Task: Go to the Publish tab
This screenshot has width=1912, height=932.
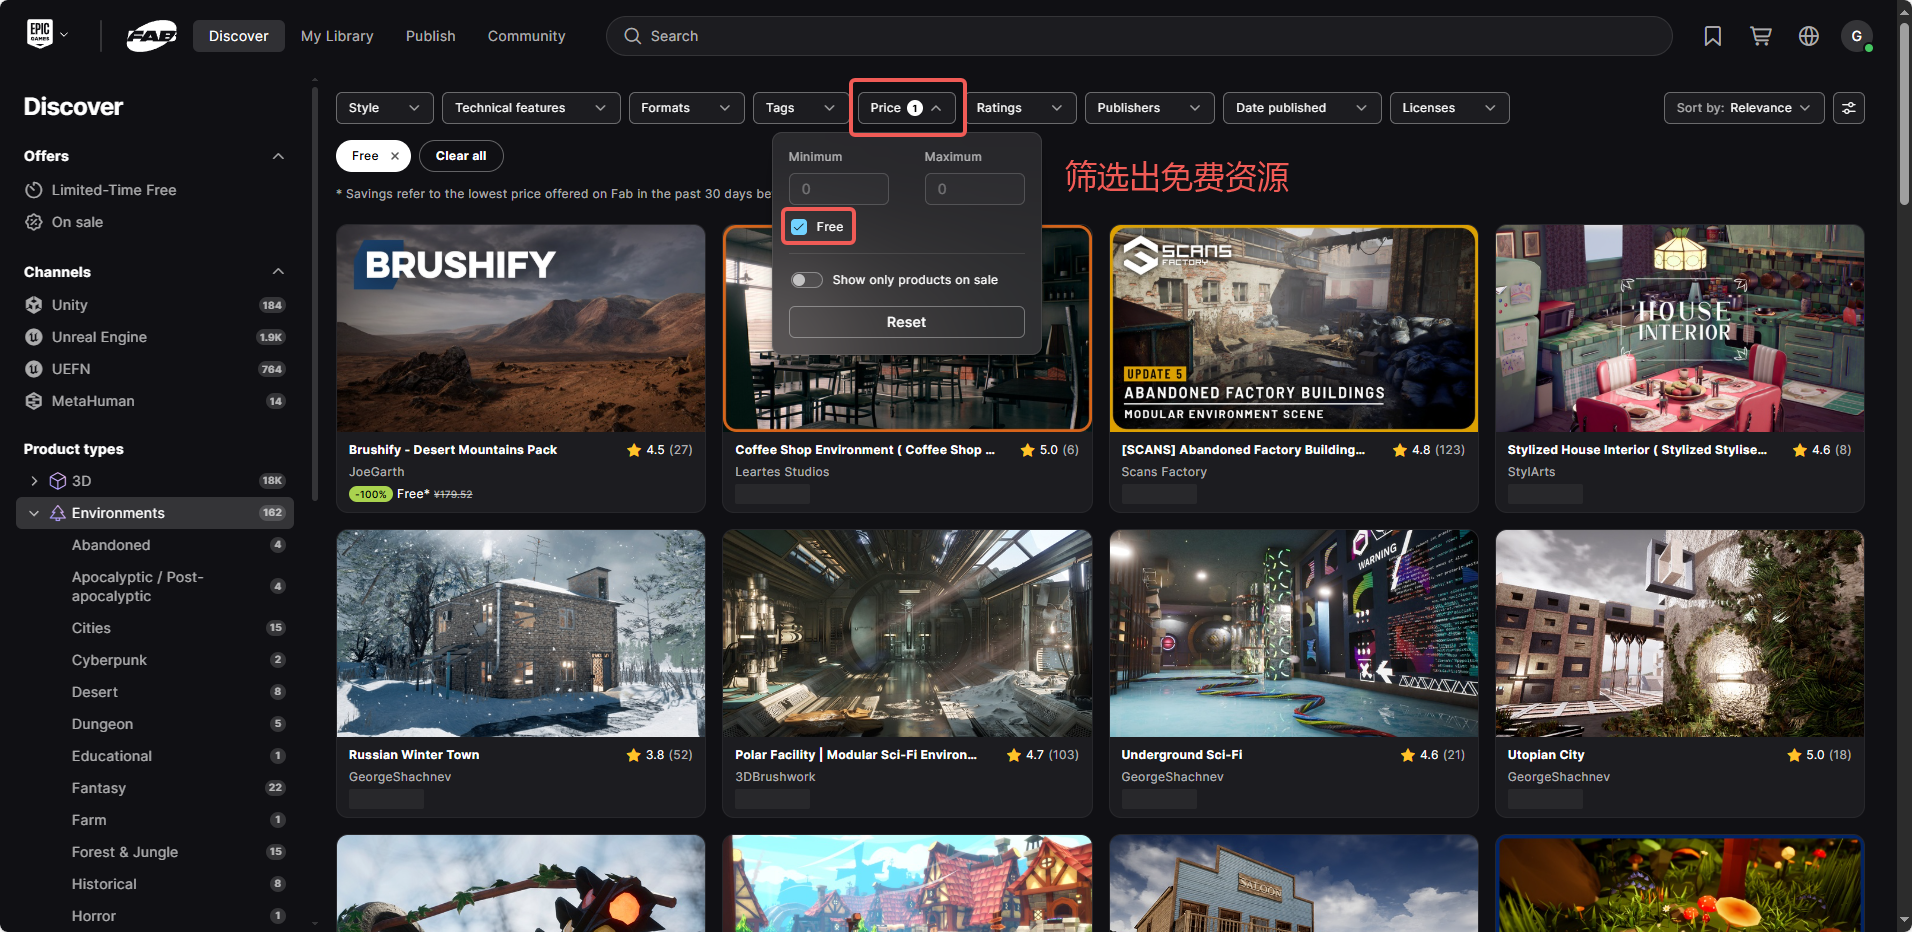Action: pos(431,36)
